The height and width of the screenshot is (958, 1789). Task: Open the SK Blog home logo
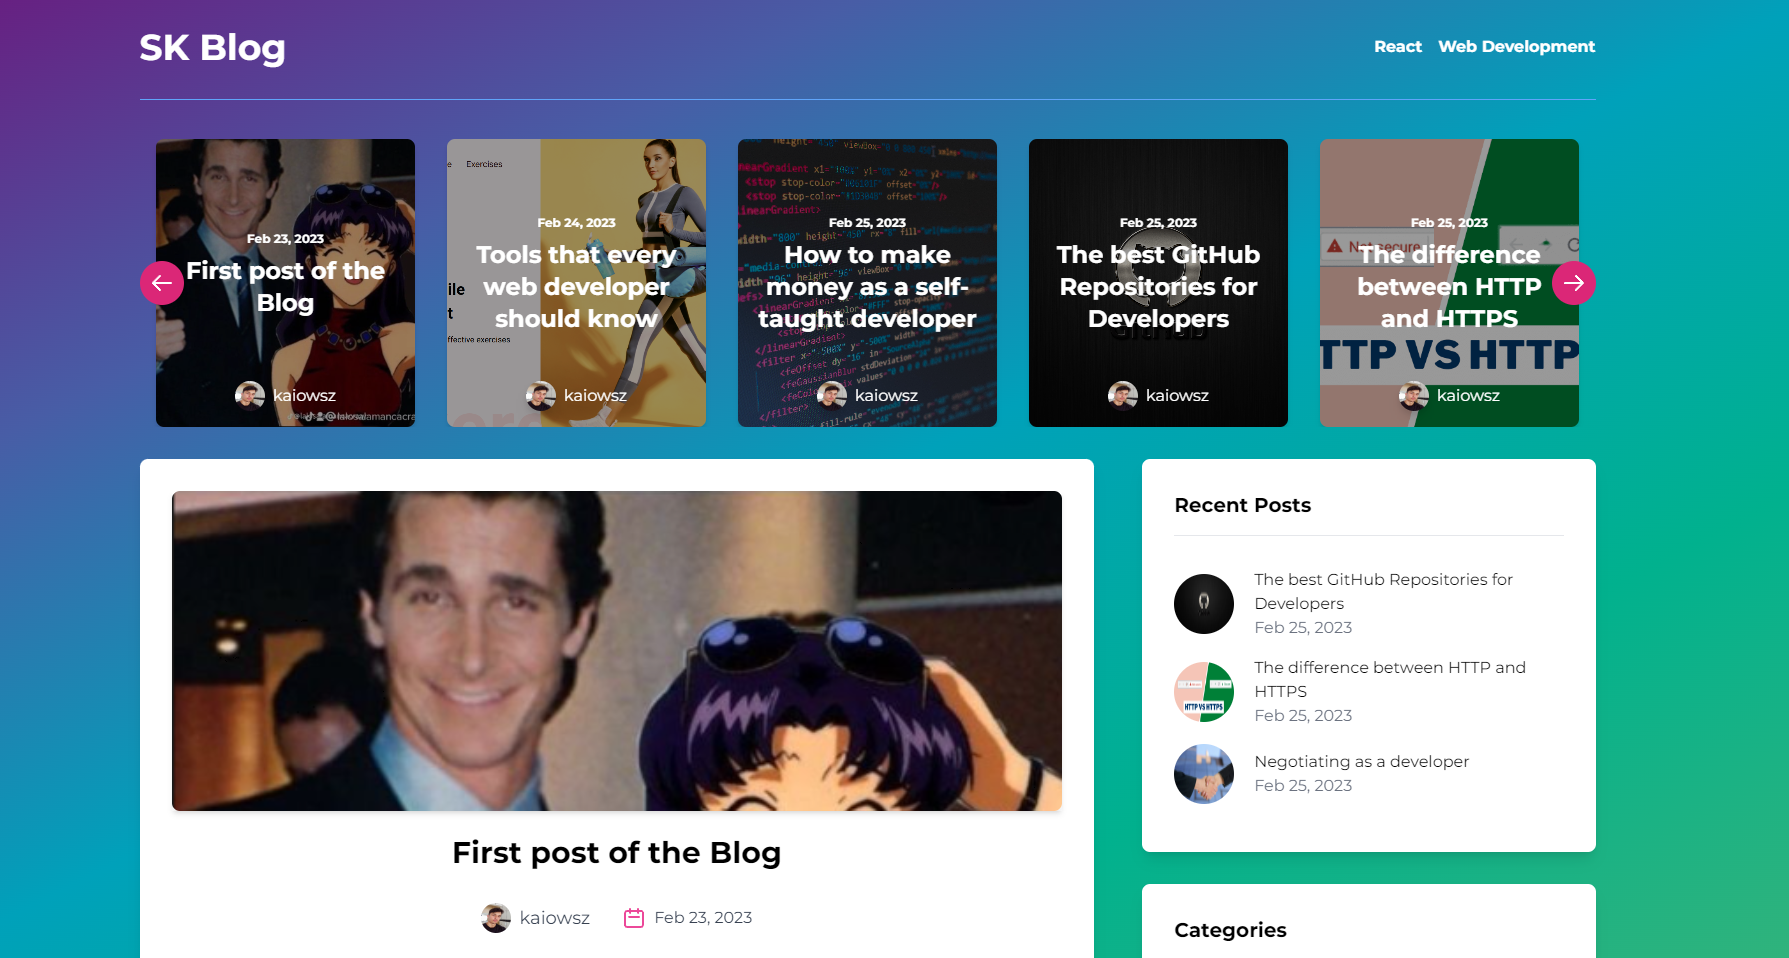point(212,48)
